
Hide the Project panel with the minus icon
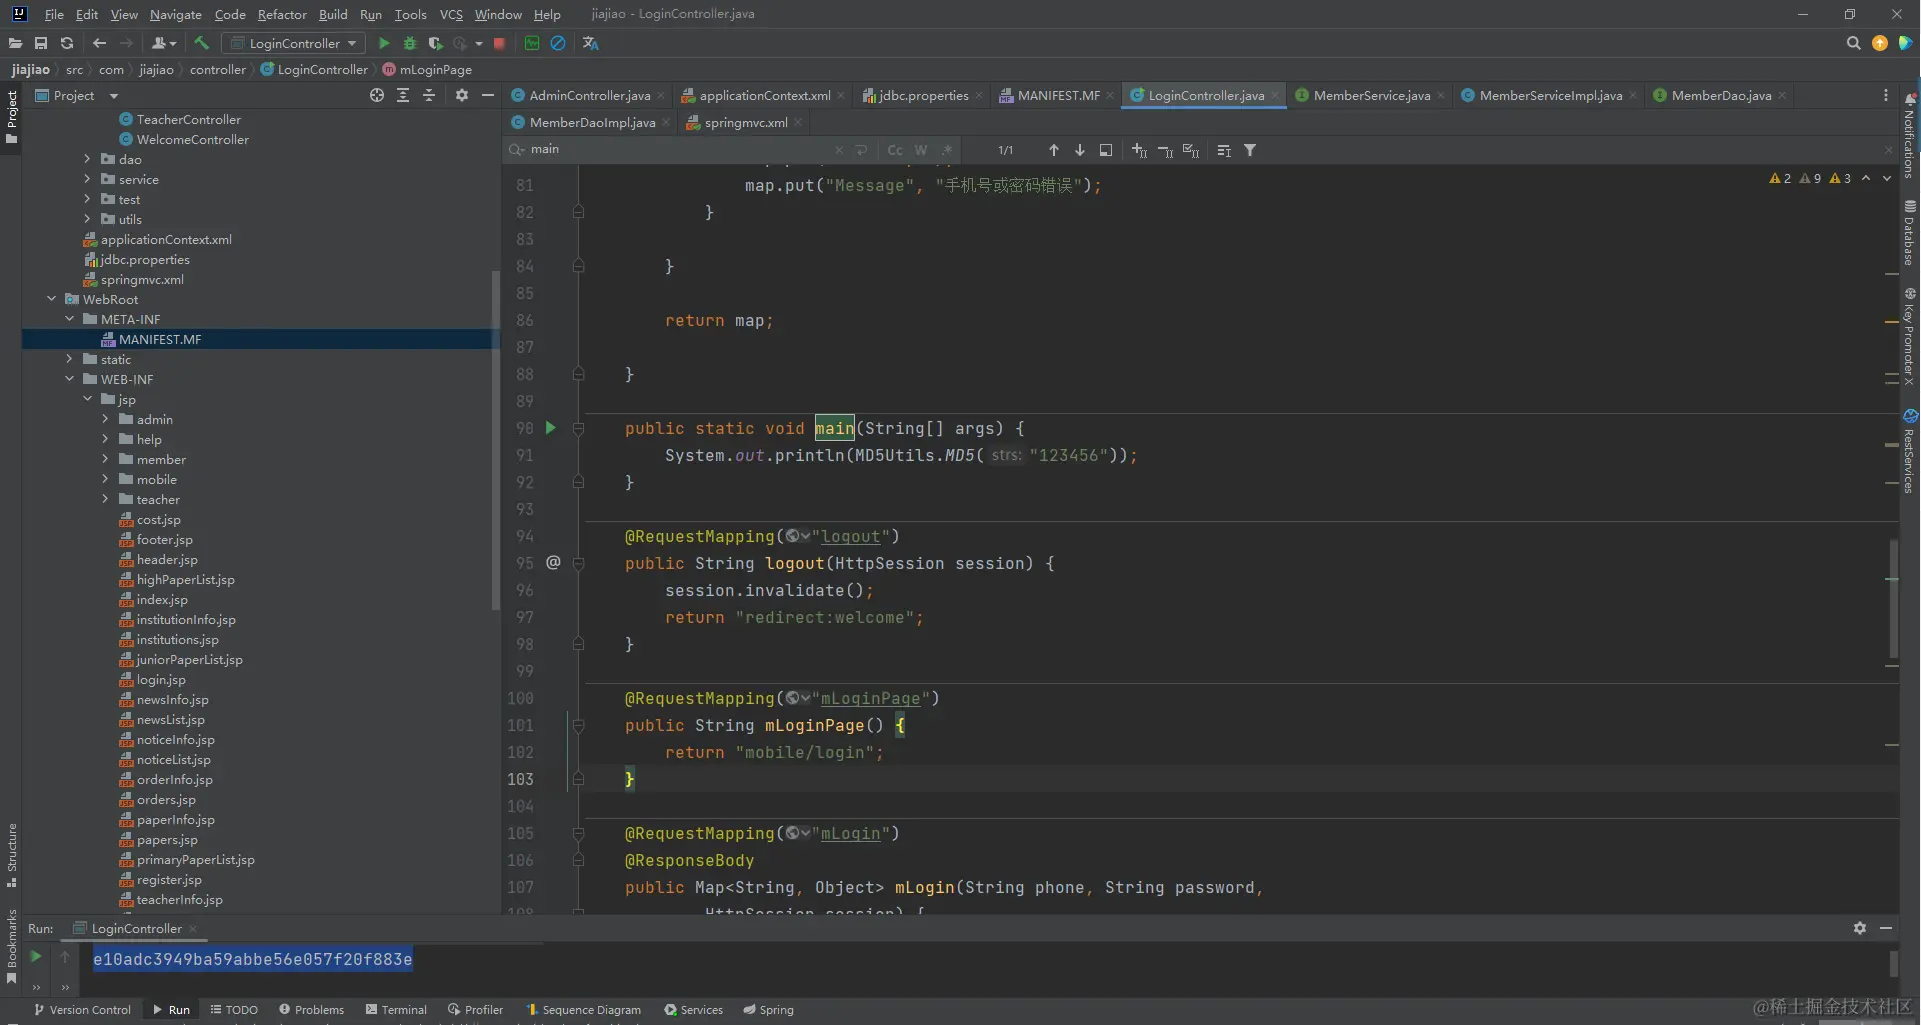coord(488,95)
